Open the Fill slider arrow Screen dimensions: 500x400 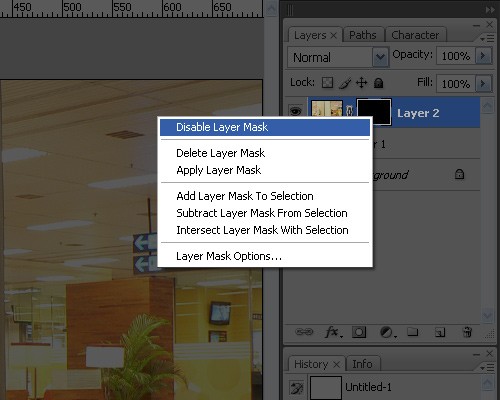click(x=483, y=83)
